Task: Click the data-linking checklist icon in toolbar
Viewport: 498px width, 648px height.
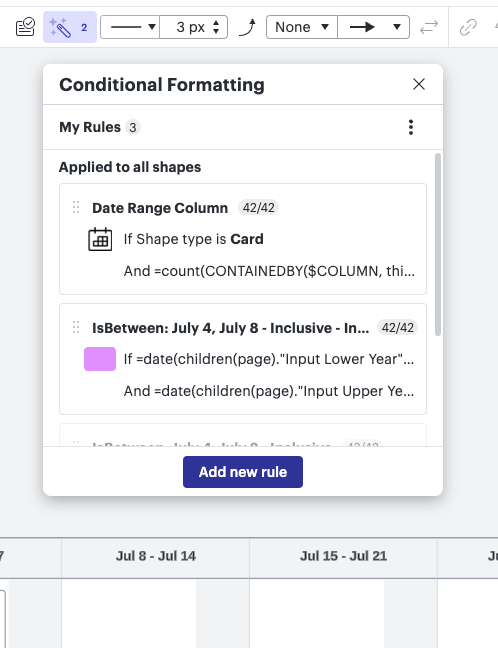Action: [25, 27]
